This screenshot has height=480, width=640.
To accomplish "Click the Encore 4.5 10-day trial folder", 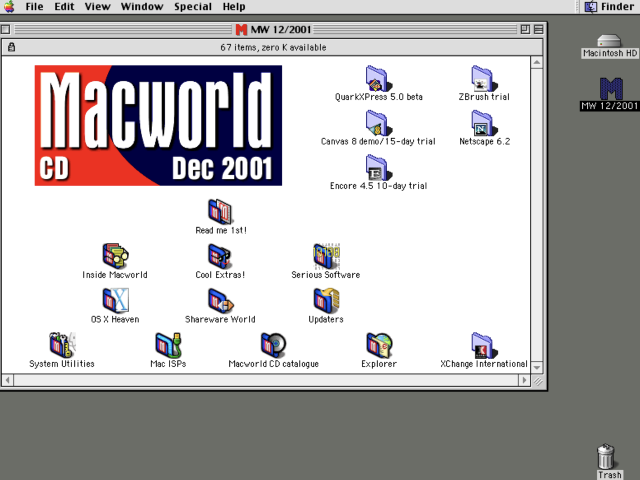I will [x=379, y=168].
